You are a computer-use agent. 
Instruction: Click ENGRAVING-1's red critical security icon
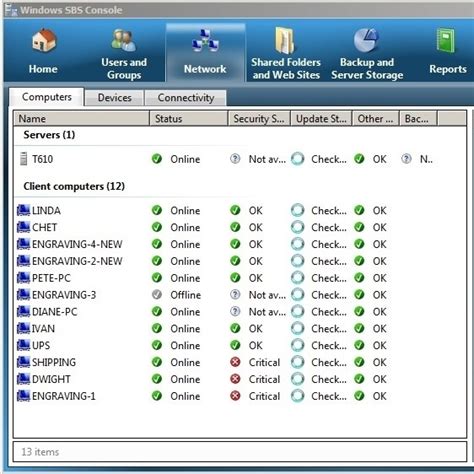pos(235,396)
